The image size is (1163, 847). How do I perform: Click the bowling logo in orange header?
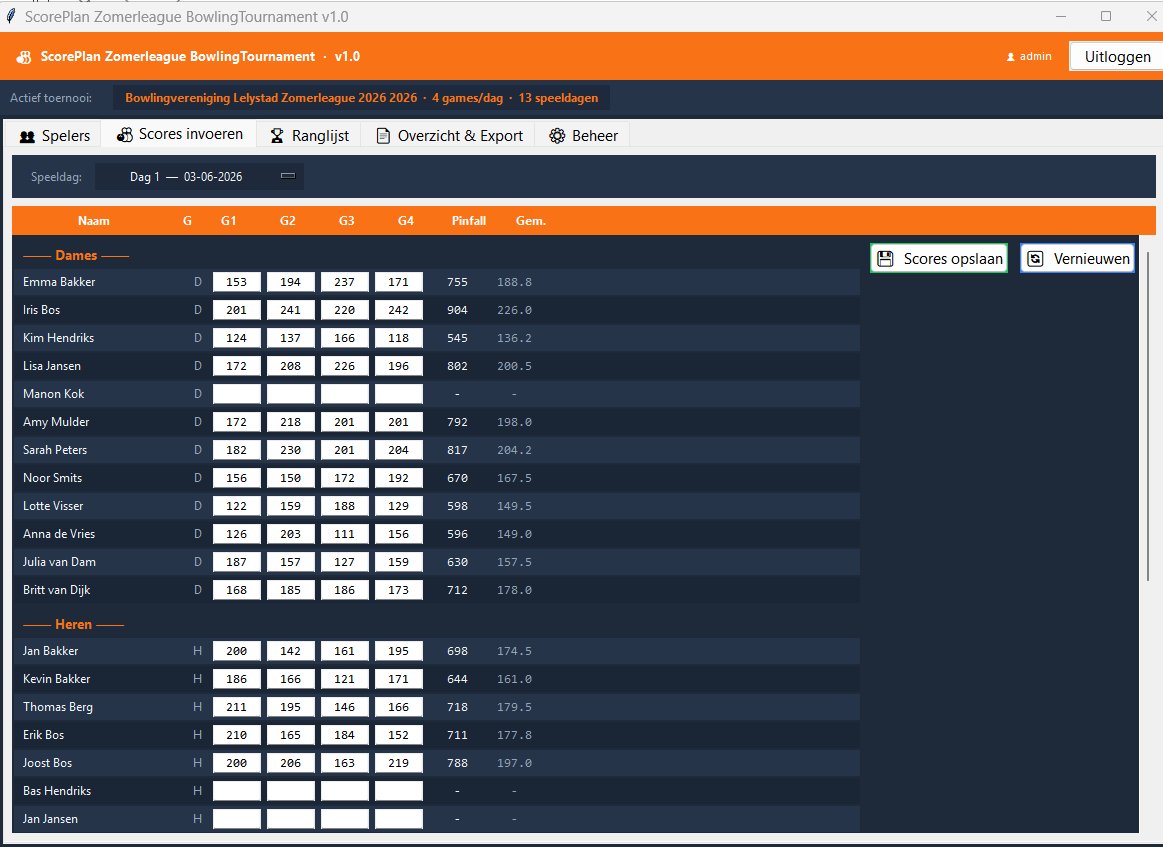coord(24,57)
